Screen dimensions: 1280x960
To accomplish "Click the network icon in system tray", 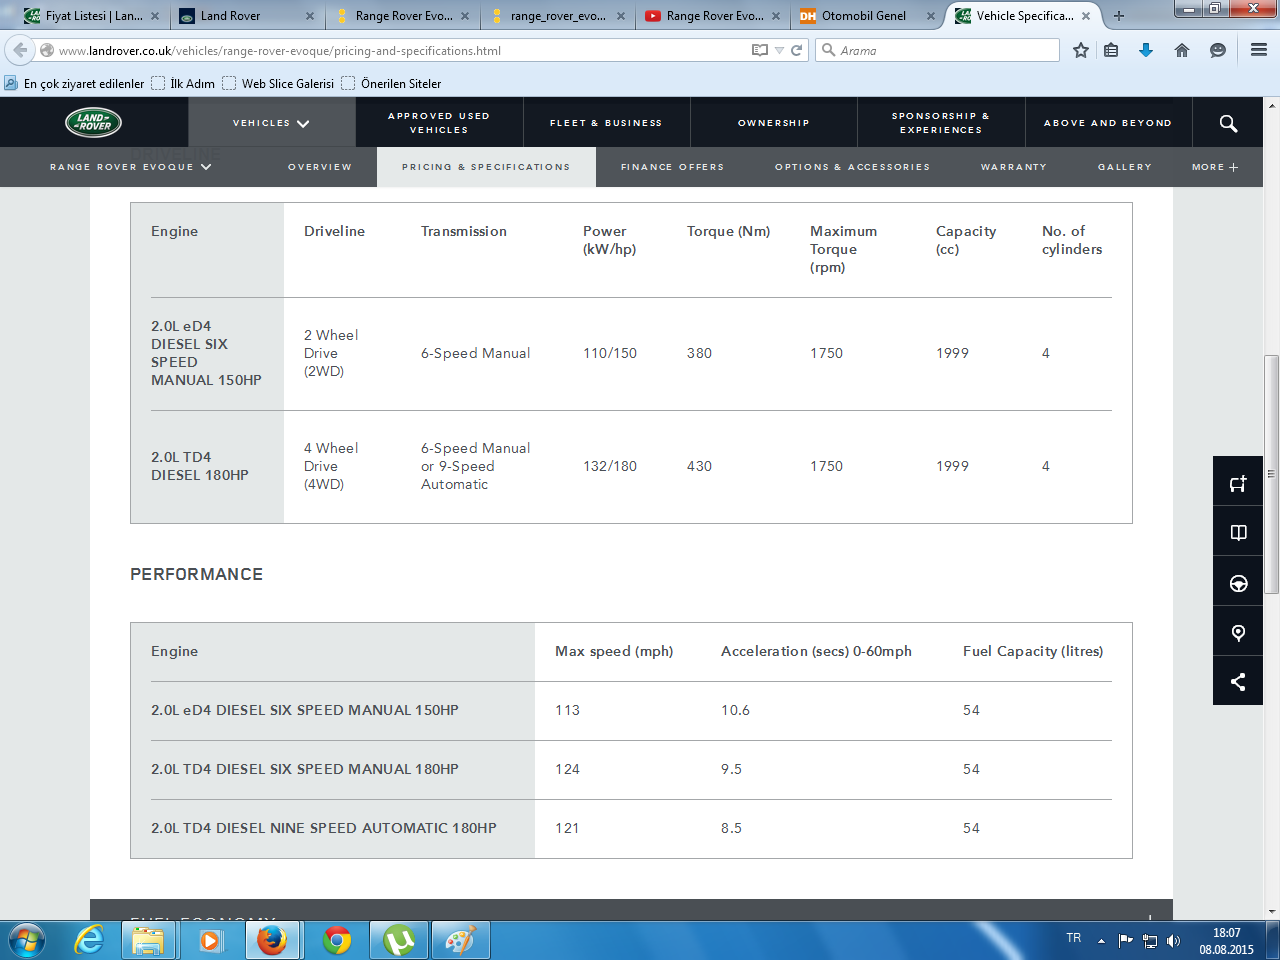I will click(1150, 941).
